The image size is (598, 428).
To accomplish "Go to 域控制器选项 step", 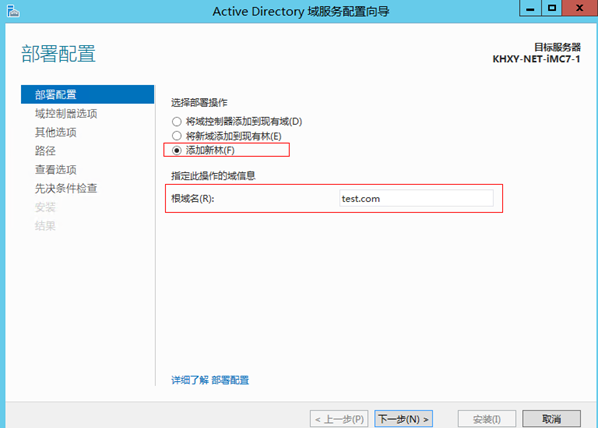I will (x=66, y=113).
